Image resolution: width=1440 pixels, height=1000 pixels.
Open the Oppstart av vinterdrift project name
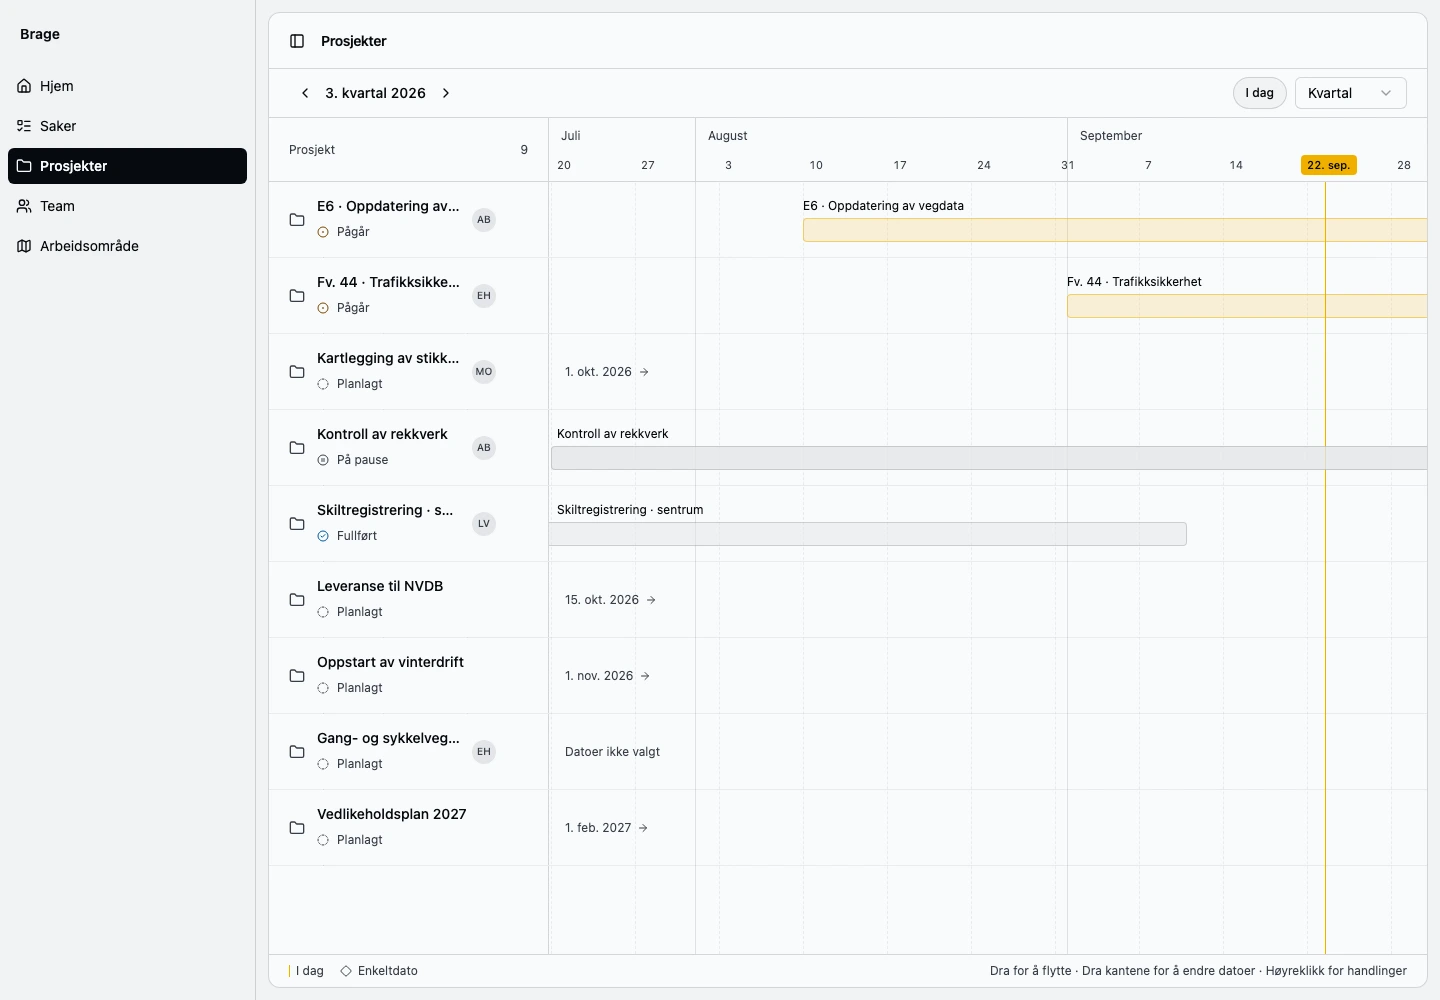(390, 662)
